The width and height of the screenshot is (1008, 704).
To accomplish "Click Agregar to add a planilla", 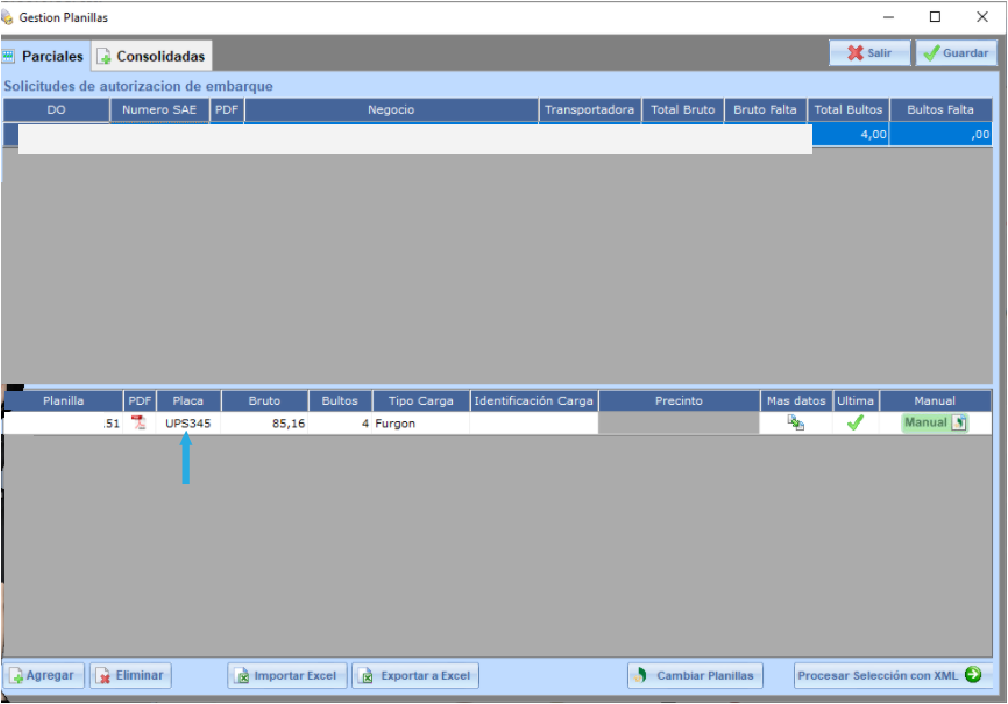I will tap(43, 676).
